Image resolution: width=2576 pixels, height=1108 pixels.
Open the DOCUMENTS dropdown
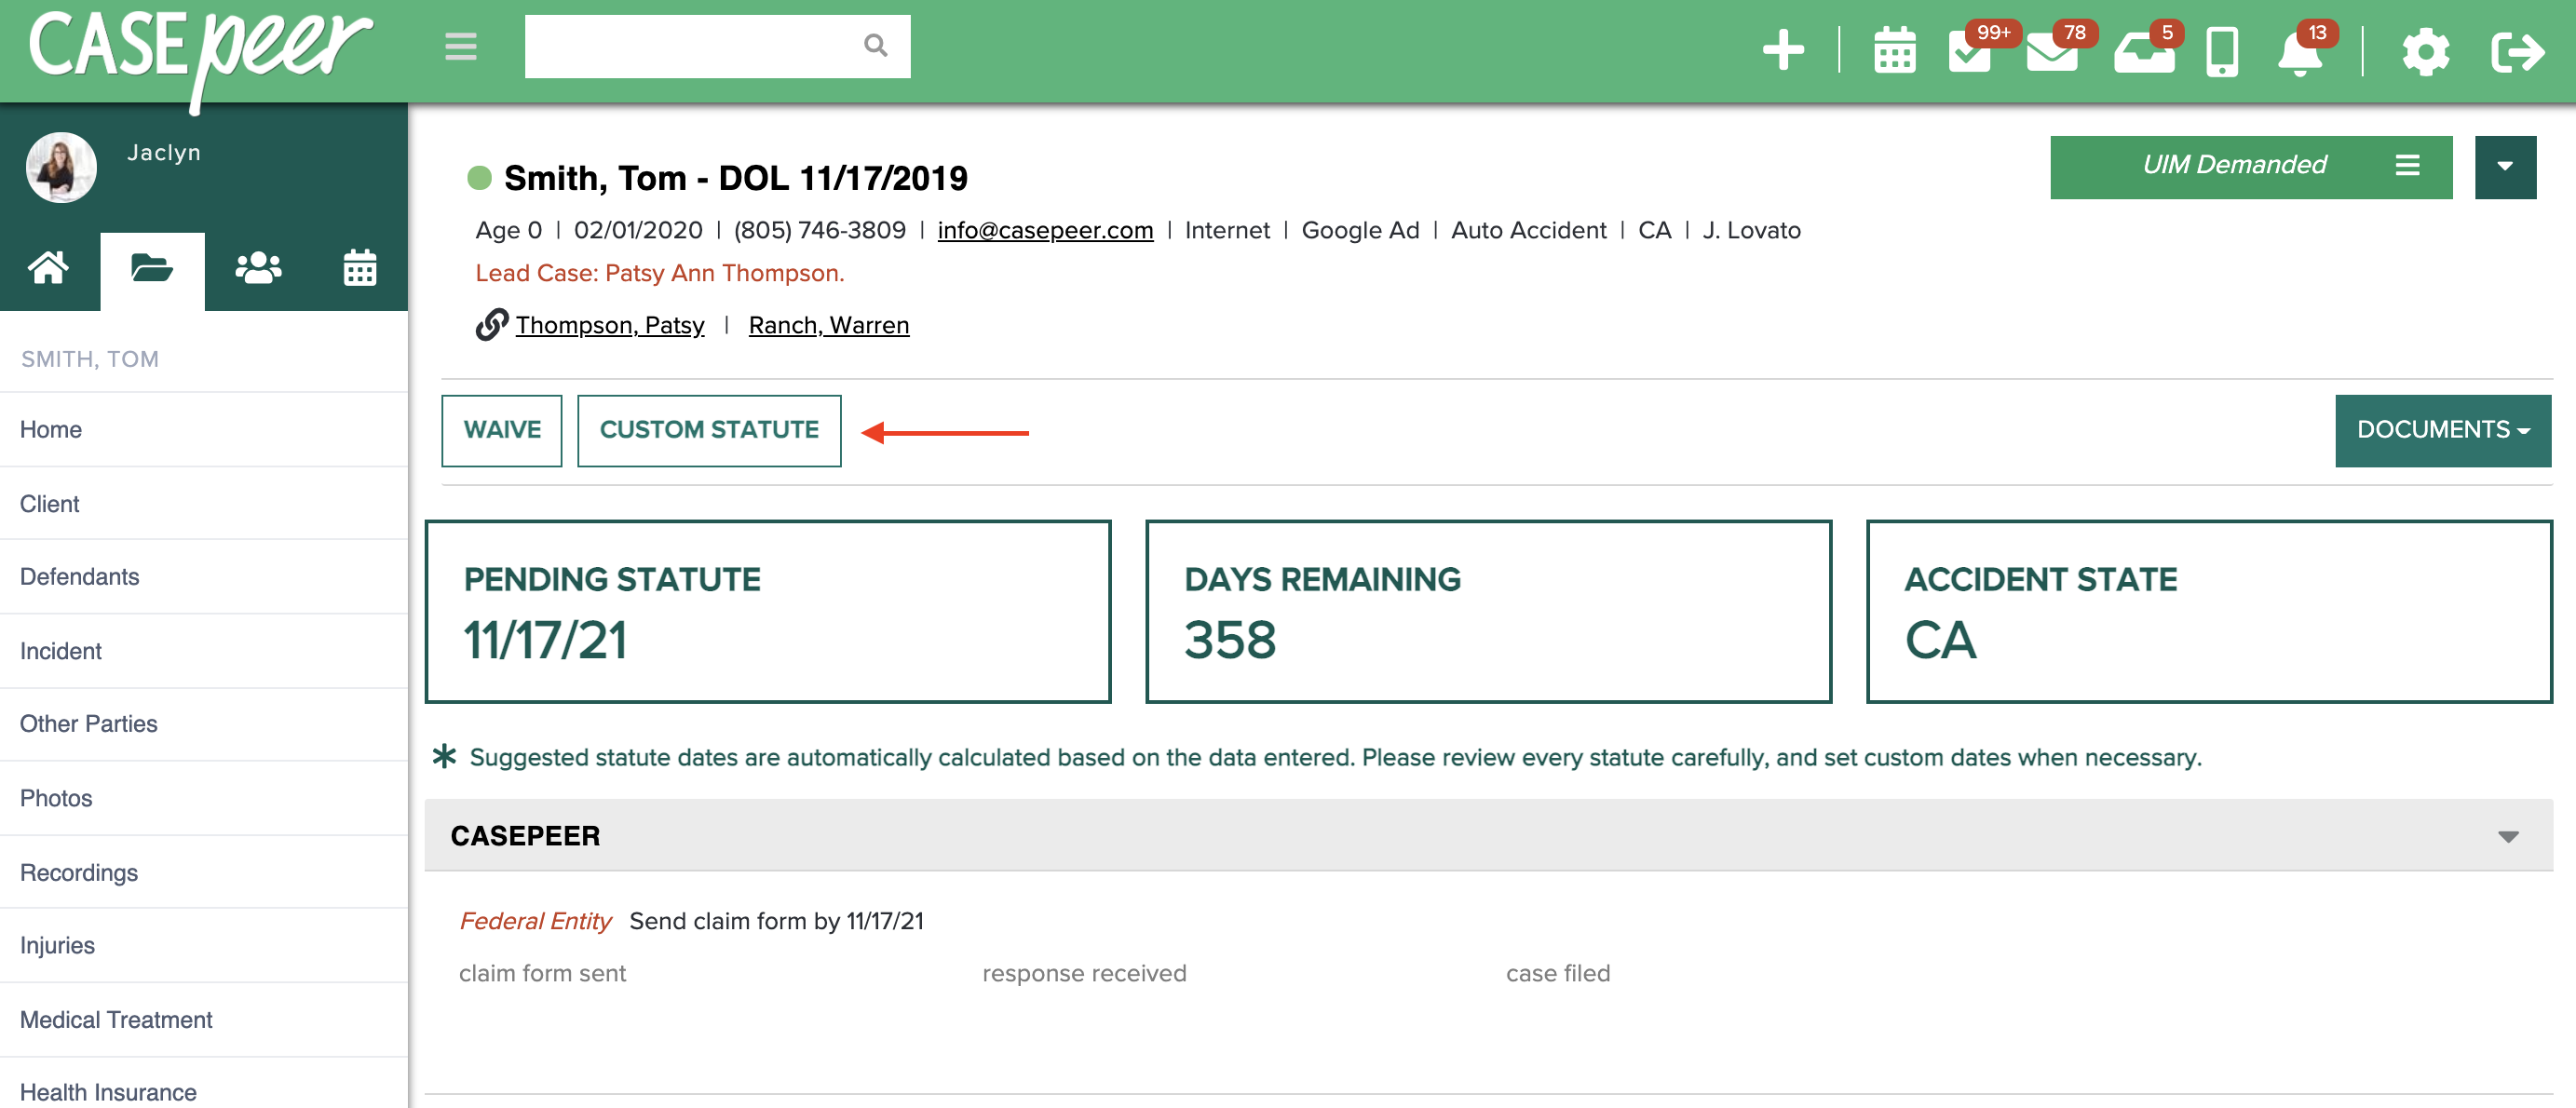2443,430
